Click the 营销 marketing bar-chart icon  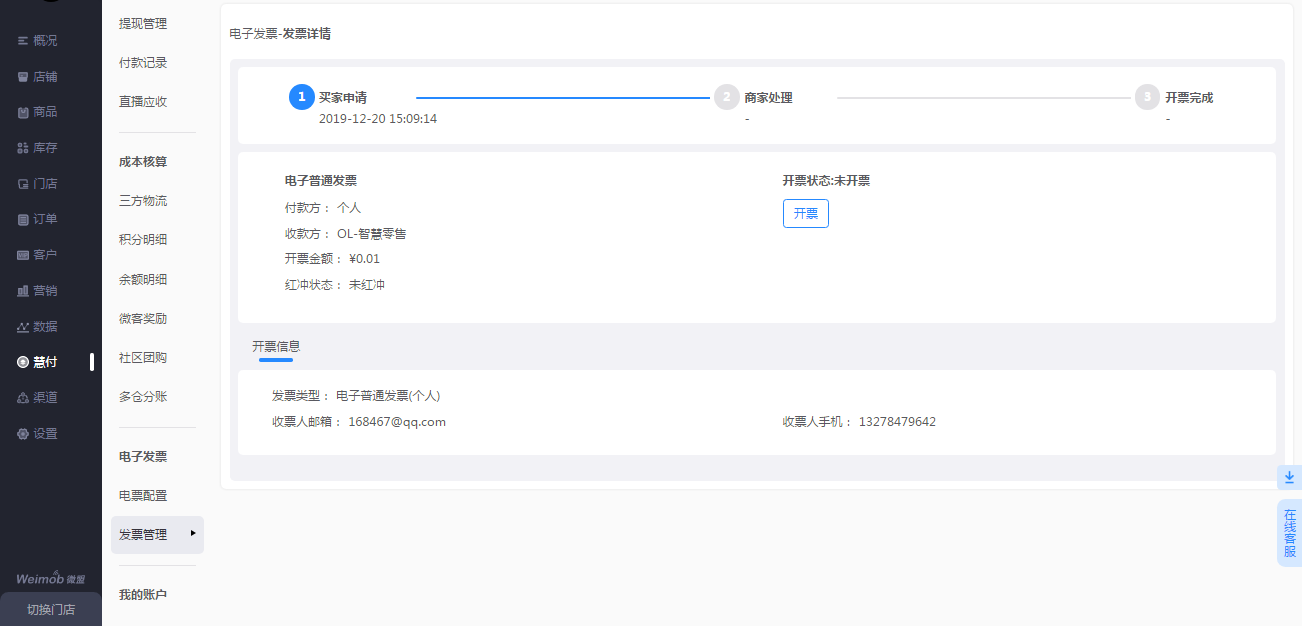tap(23, 291)
